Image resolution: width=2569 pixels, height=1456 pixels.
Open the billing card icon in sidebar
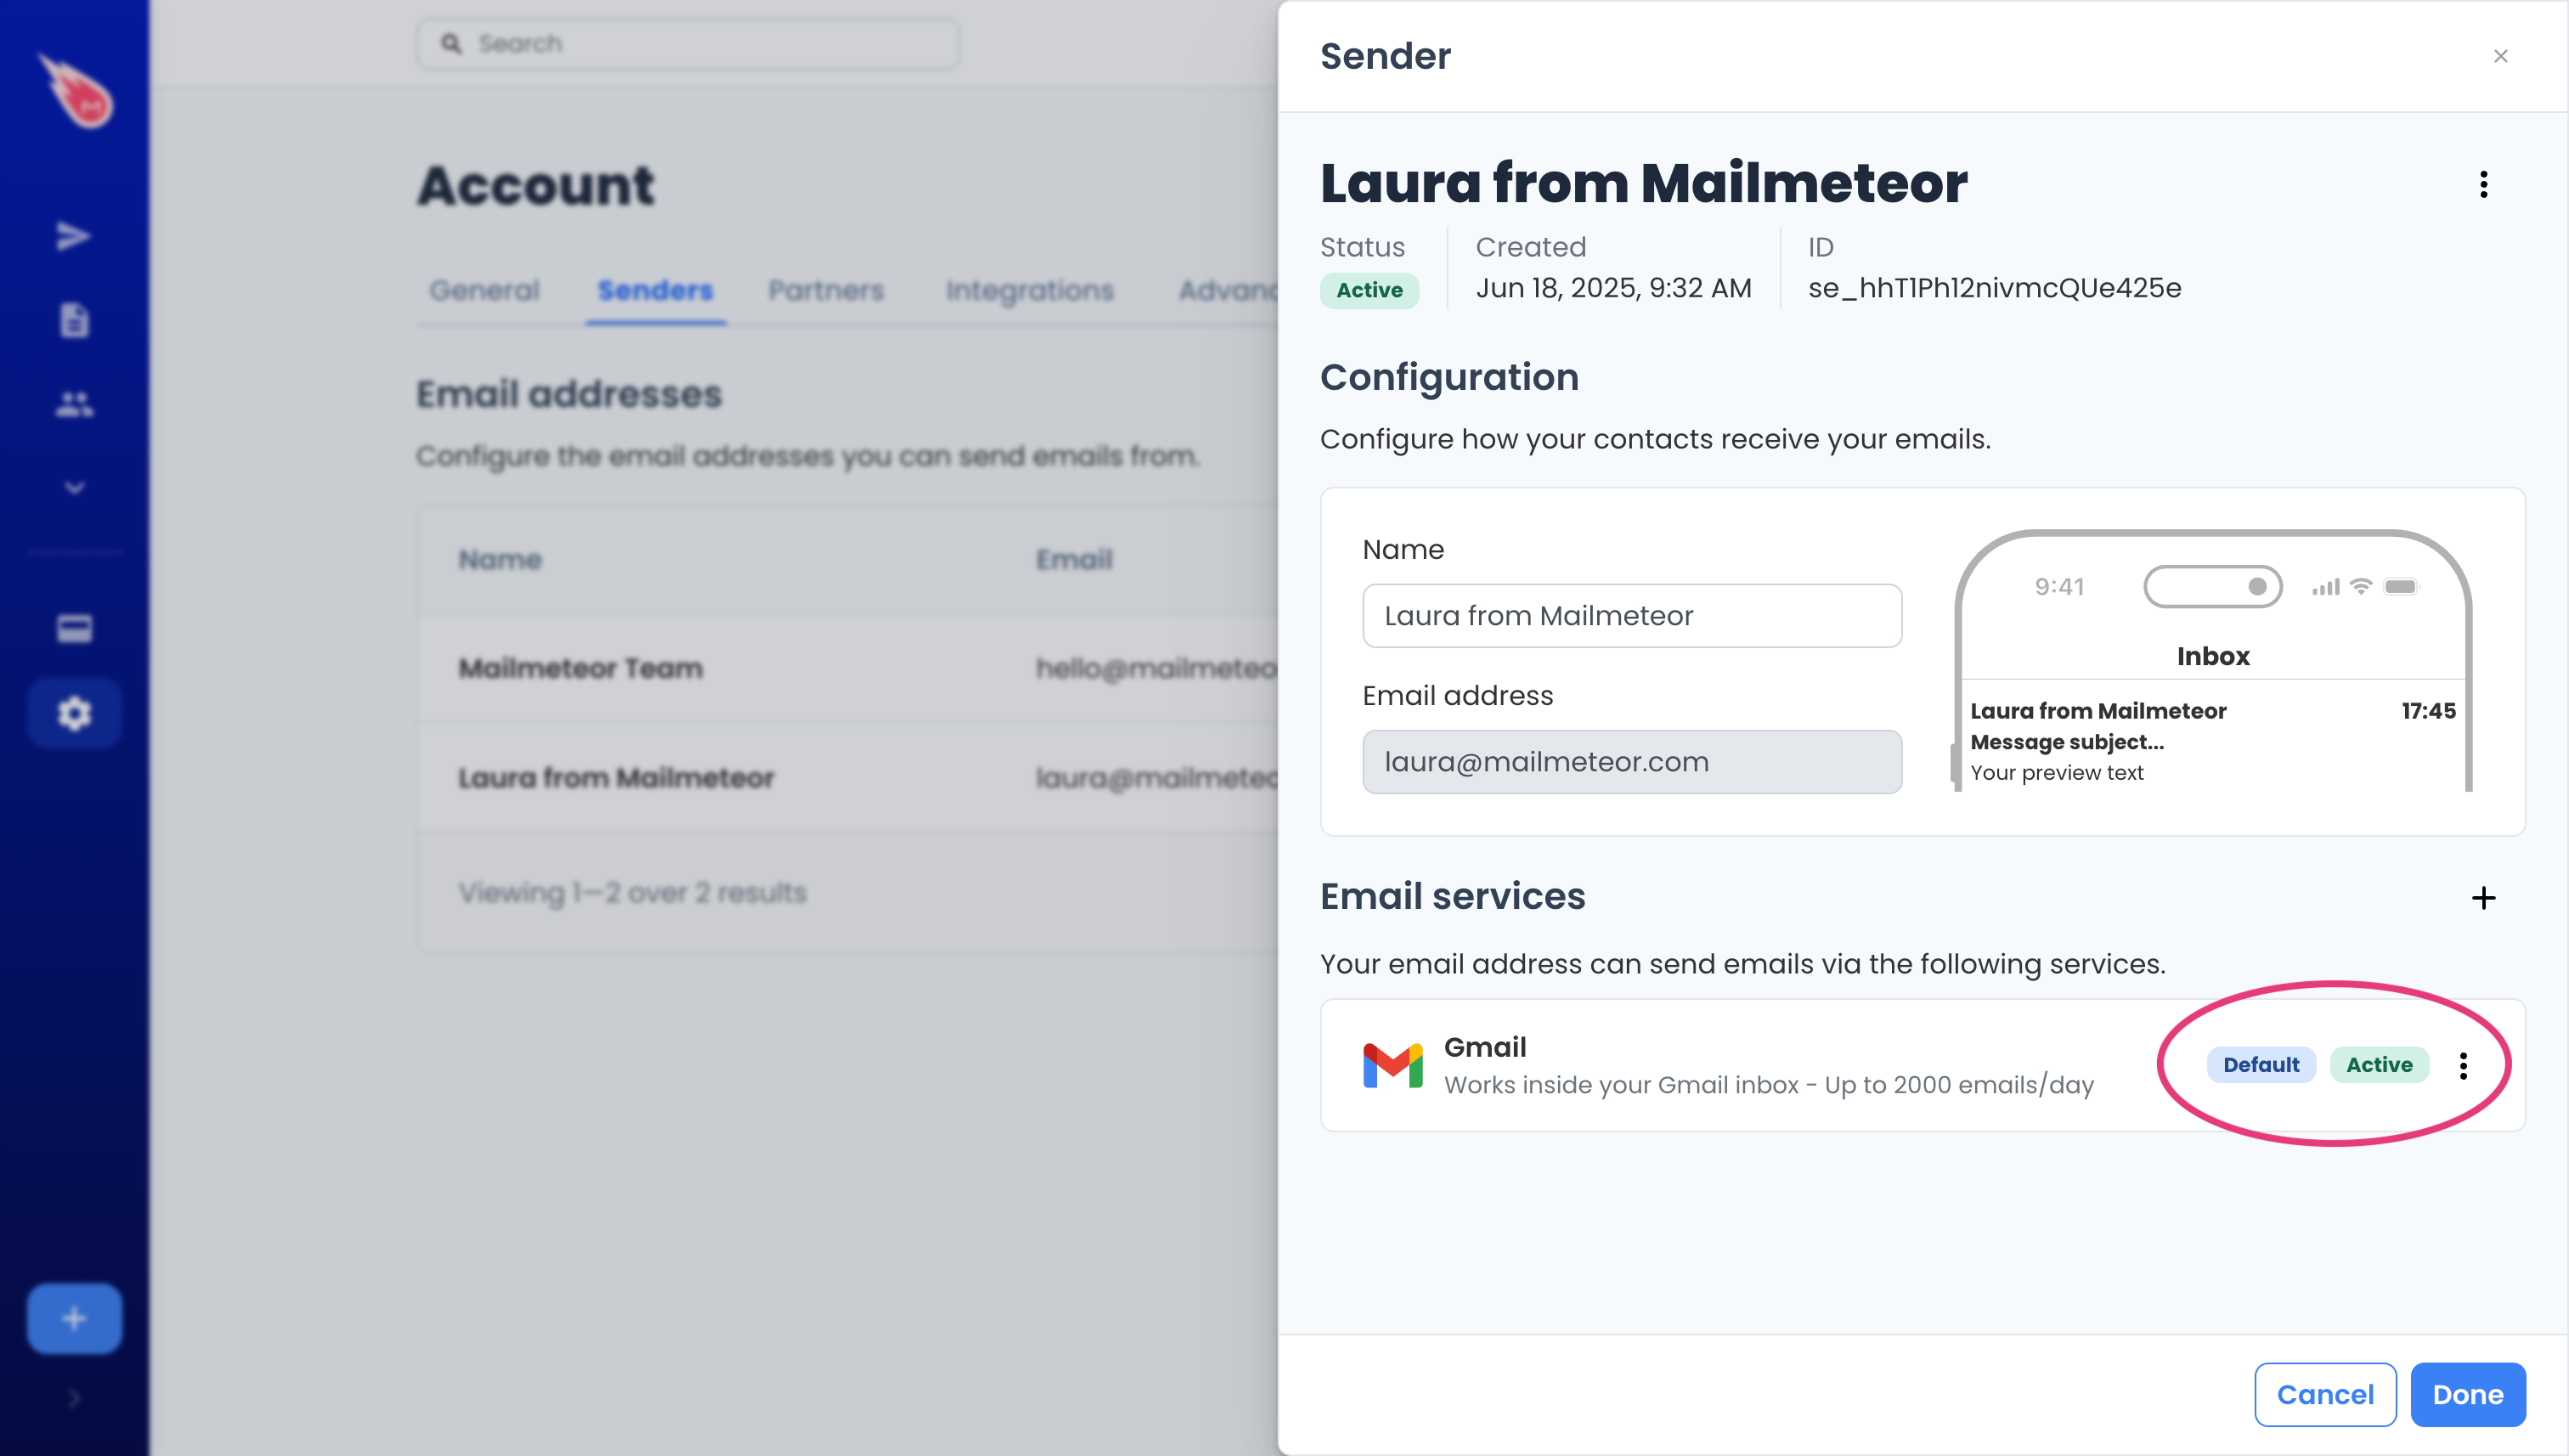point(74,628)
